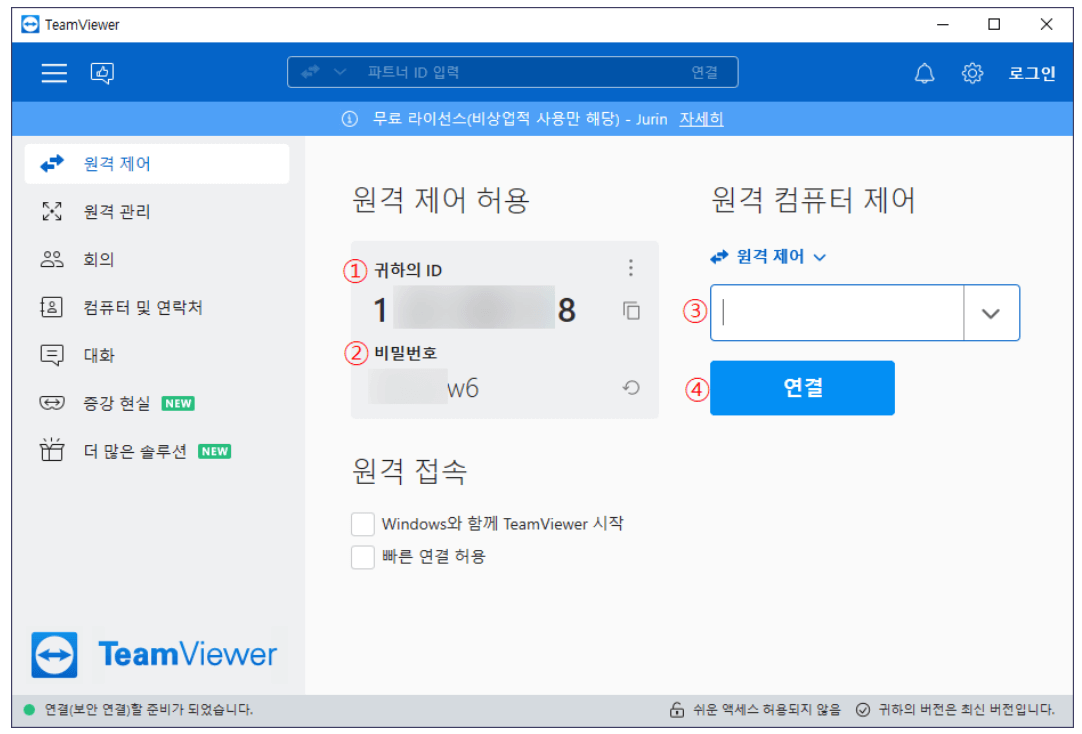
Task: Open partner ID history dropdown arrow
Action: (991, 312)
